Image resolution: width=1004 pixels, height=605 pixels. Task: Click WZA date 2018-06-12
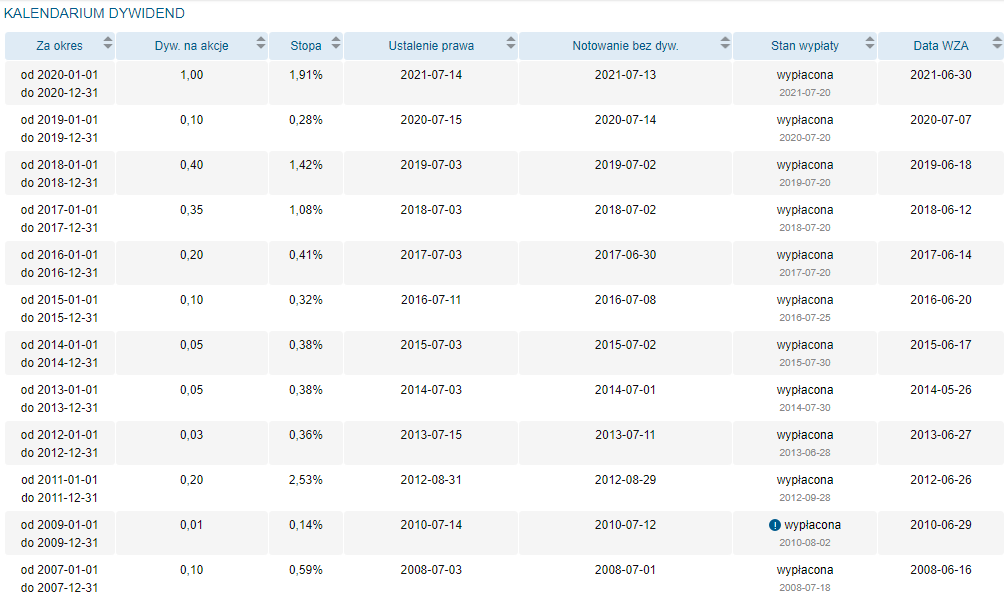coord(941,210)
